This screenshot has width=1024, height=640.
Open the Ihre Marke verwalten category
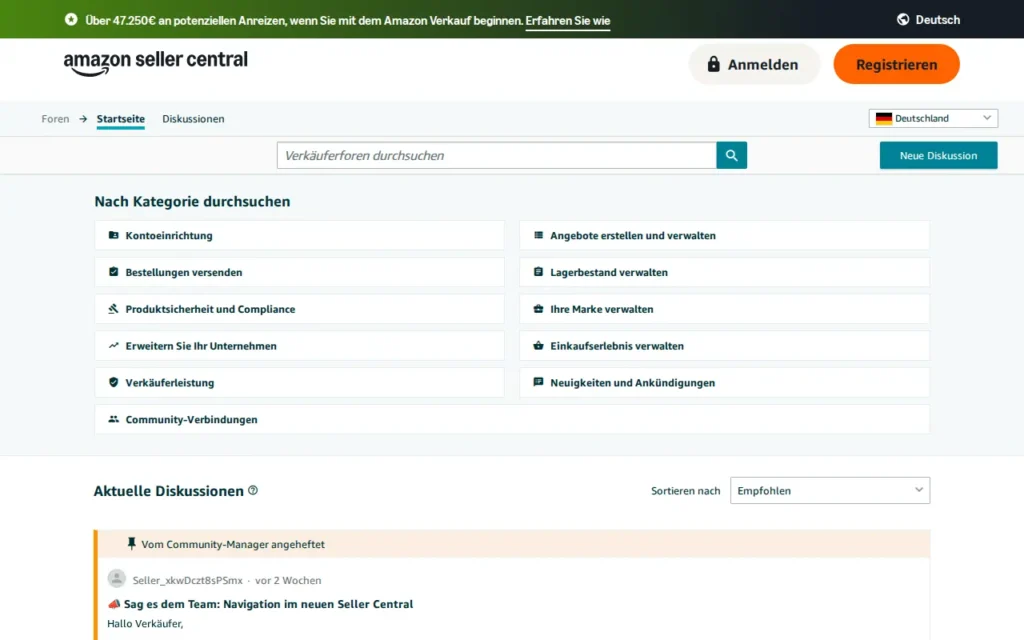(724, 309)
